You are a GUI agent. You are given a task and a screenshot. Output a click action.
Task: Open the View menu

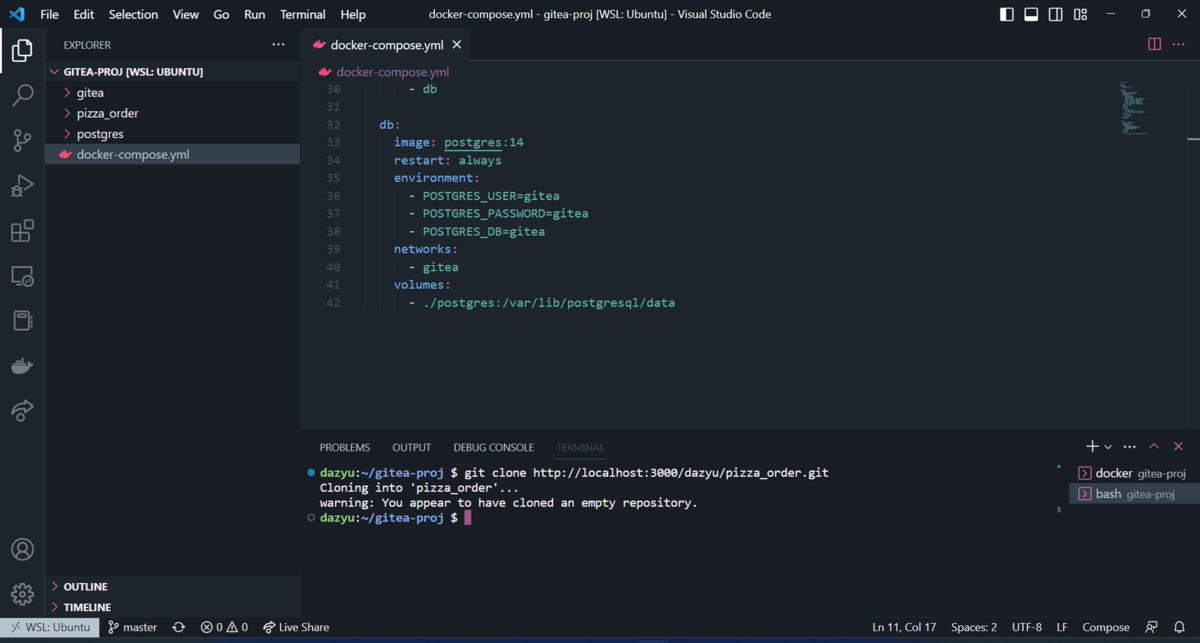[x=186, y=14]
